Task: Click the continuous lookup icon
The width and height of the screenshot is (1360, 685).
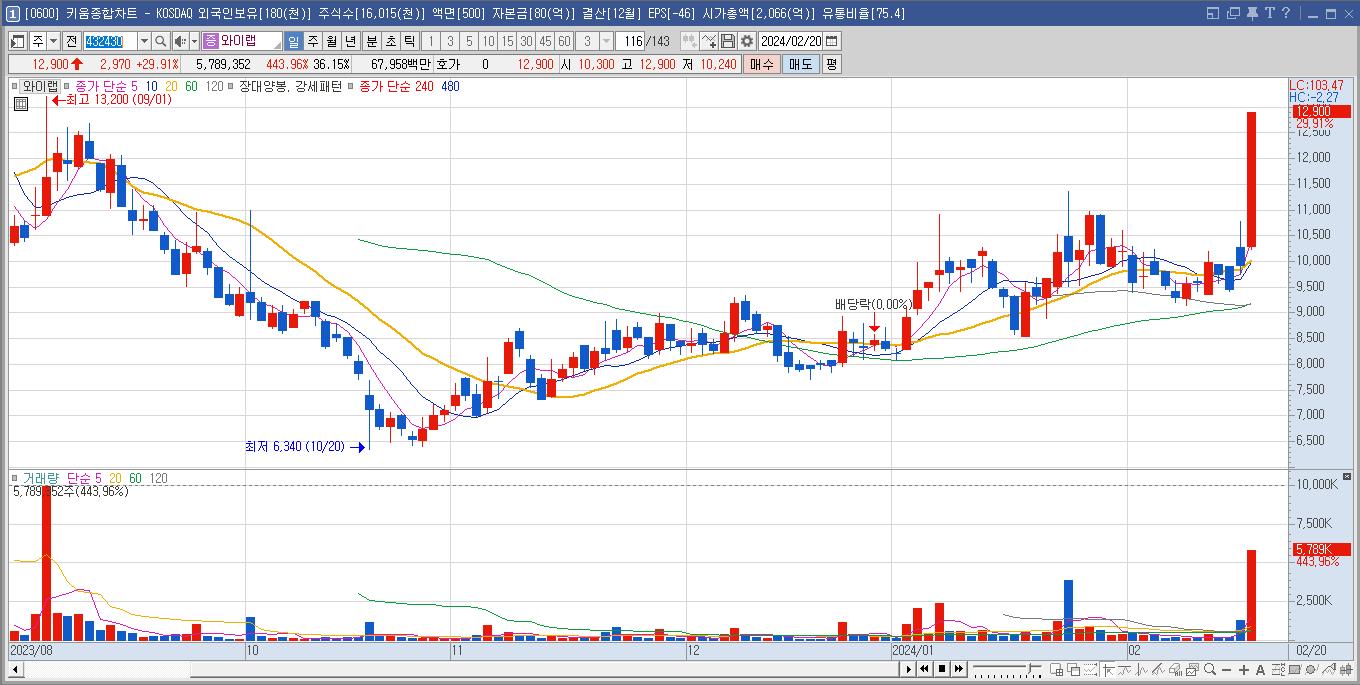Action: [x=689, y=41]
